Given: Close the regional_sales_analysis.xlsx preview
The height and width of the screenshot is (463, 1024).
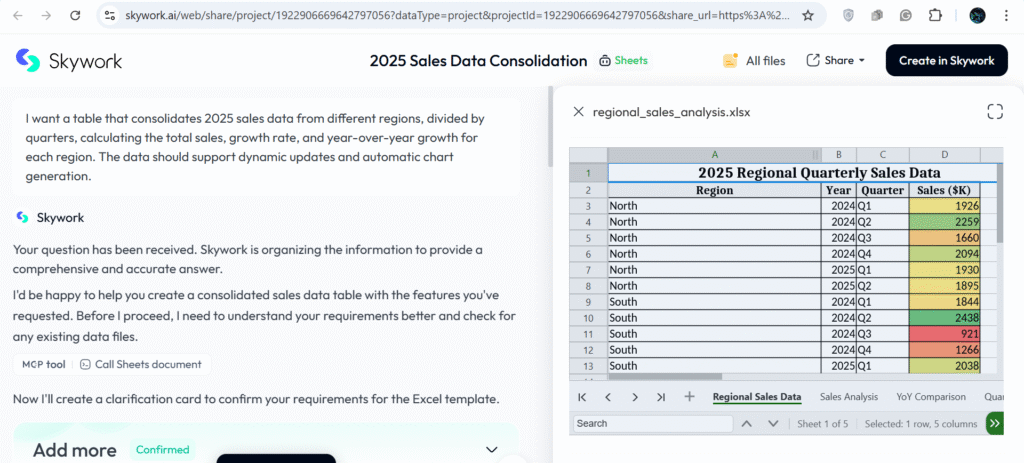Looking at the screenshot, I should click(578, 112).
